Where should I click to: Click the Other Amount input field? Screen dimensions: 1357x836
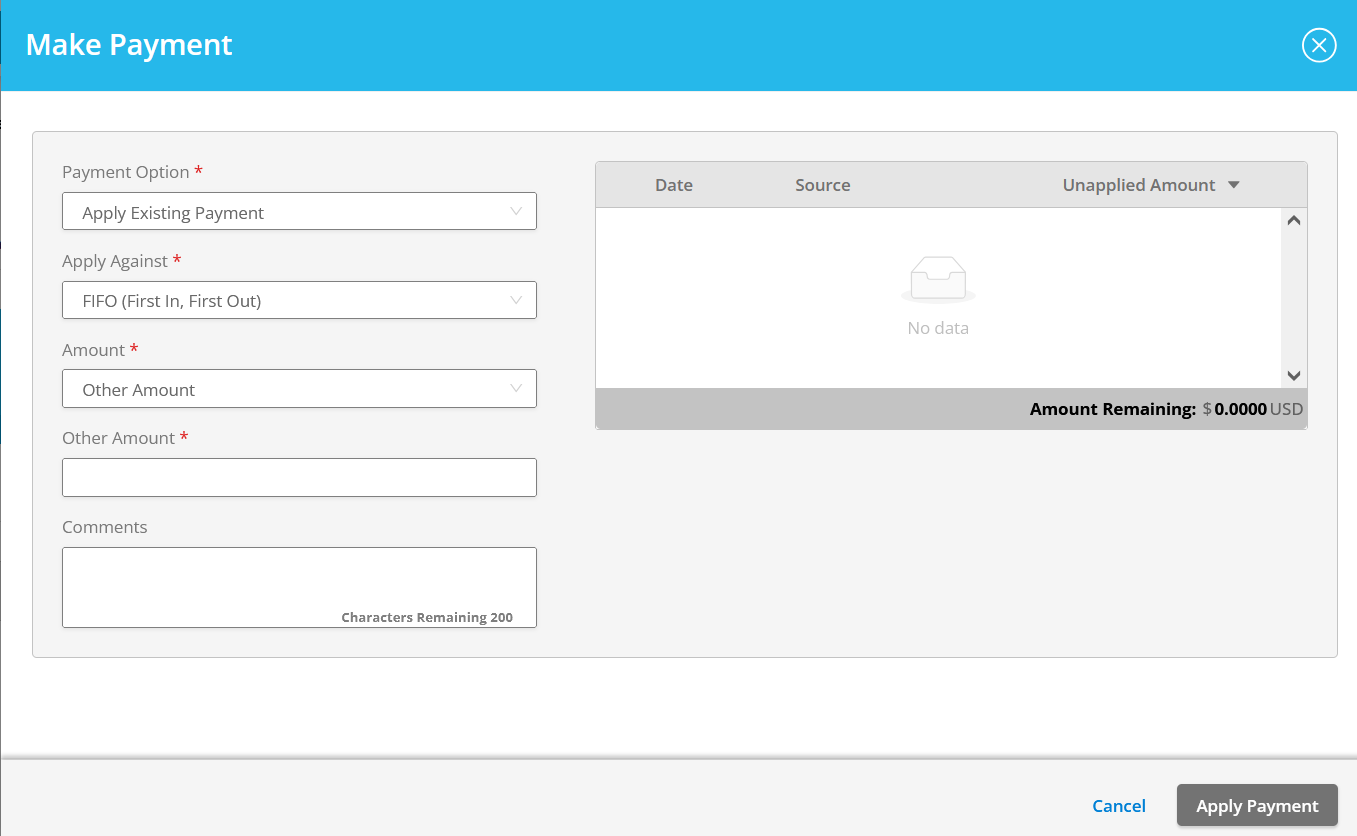pyautogui.click(x=299, y=478)
